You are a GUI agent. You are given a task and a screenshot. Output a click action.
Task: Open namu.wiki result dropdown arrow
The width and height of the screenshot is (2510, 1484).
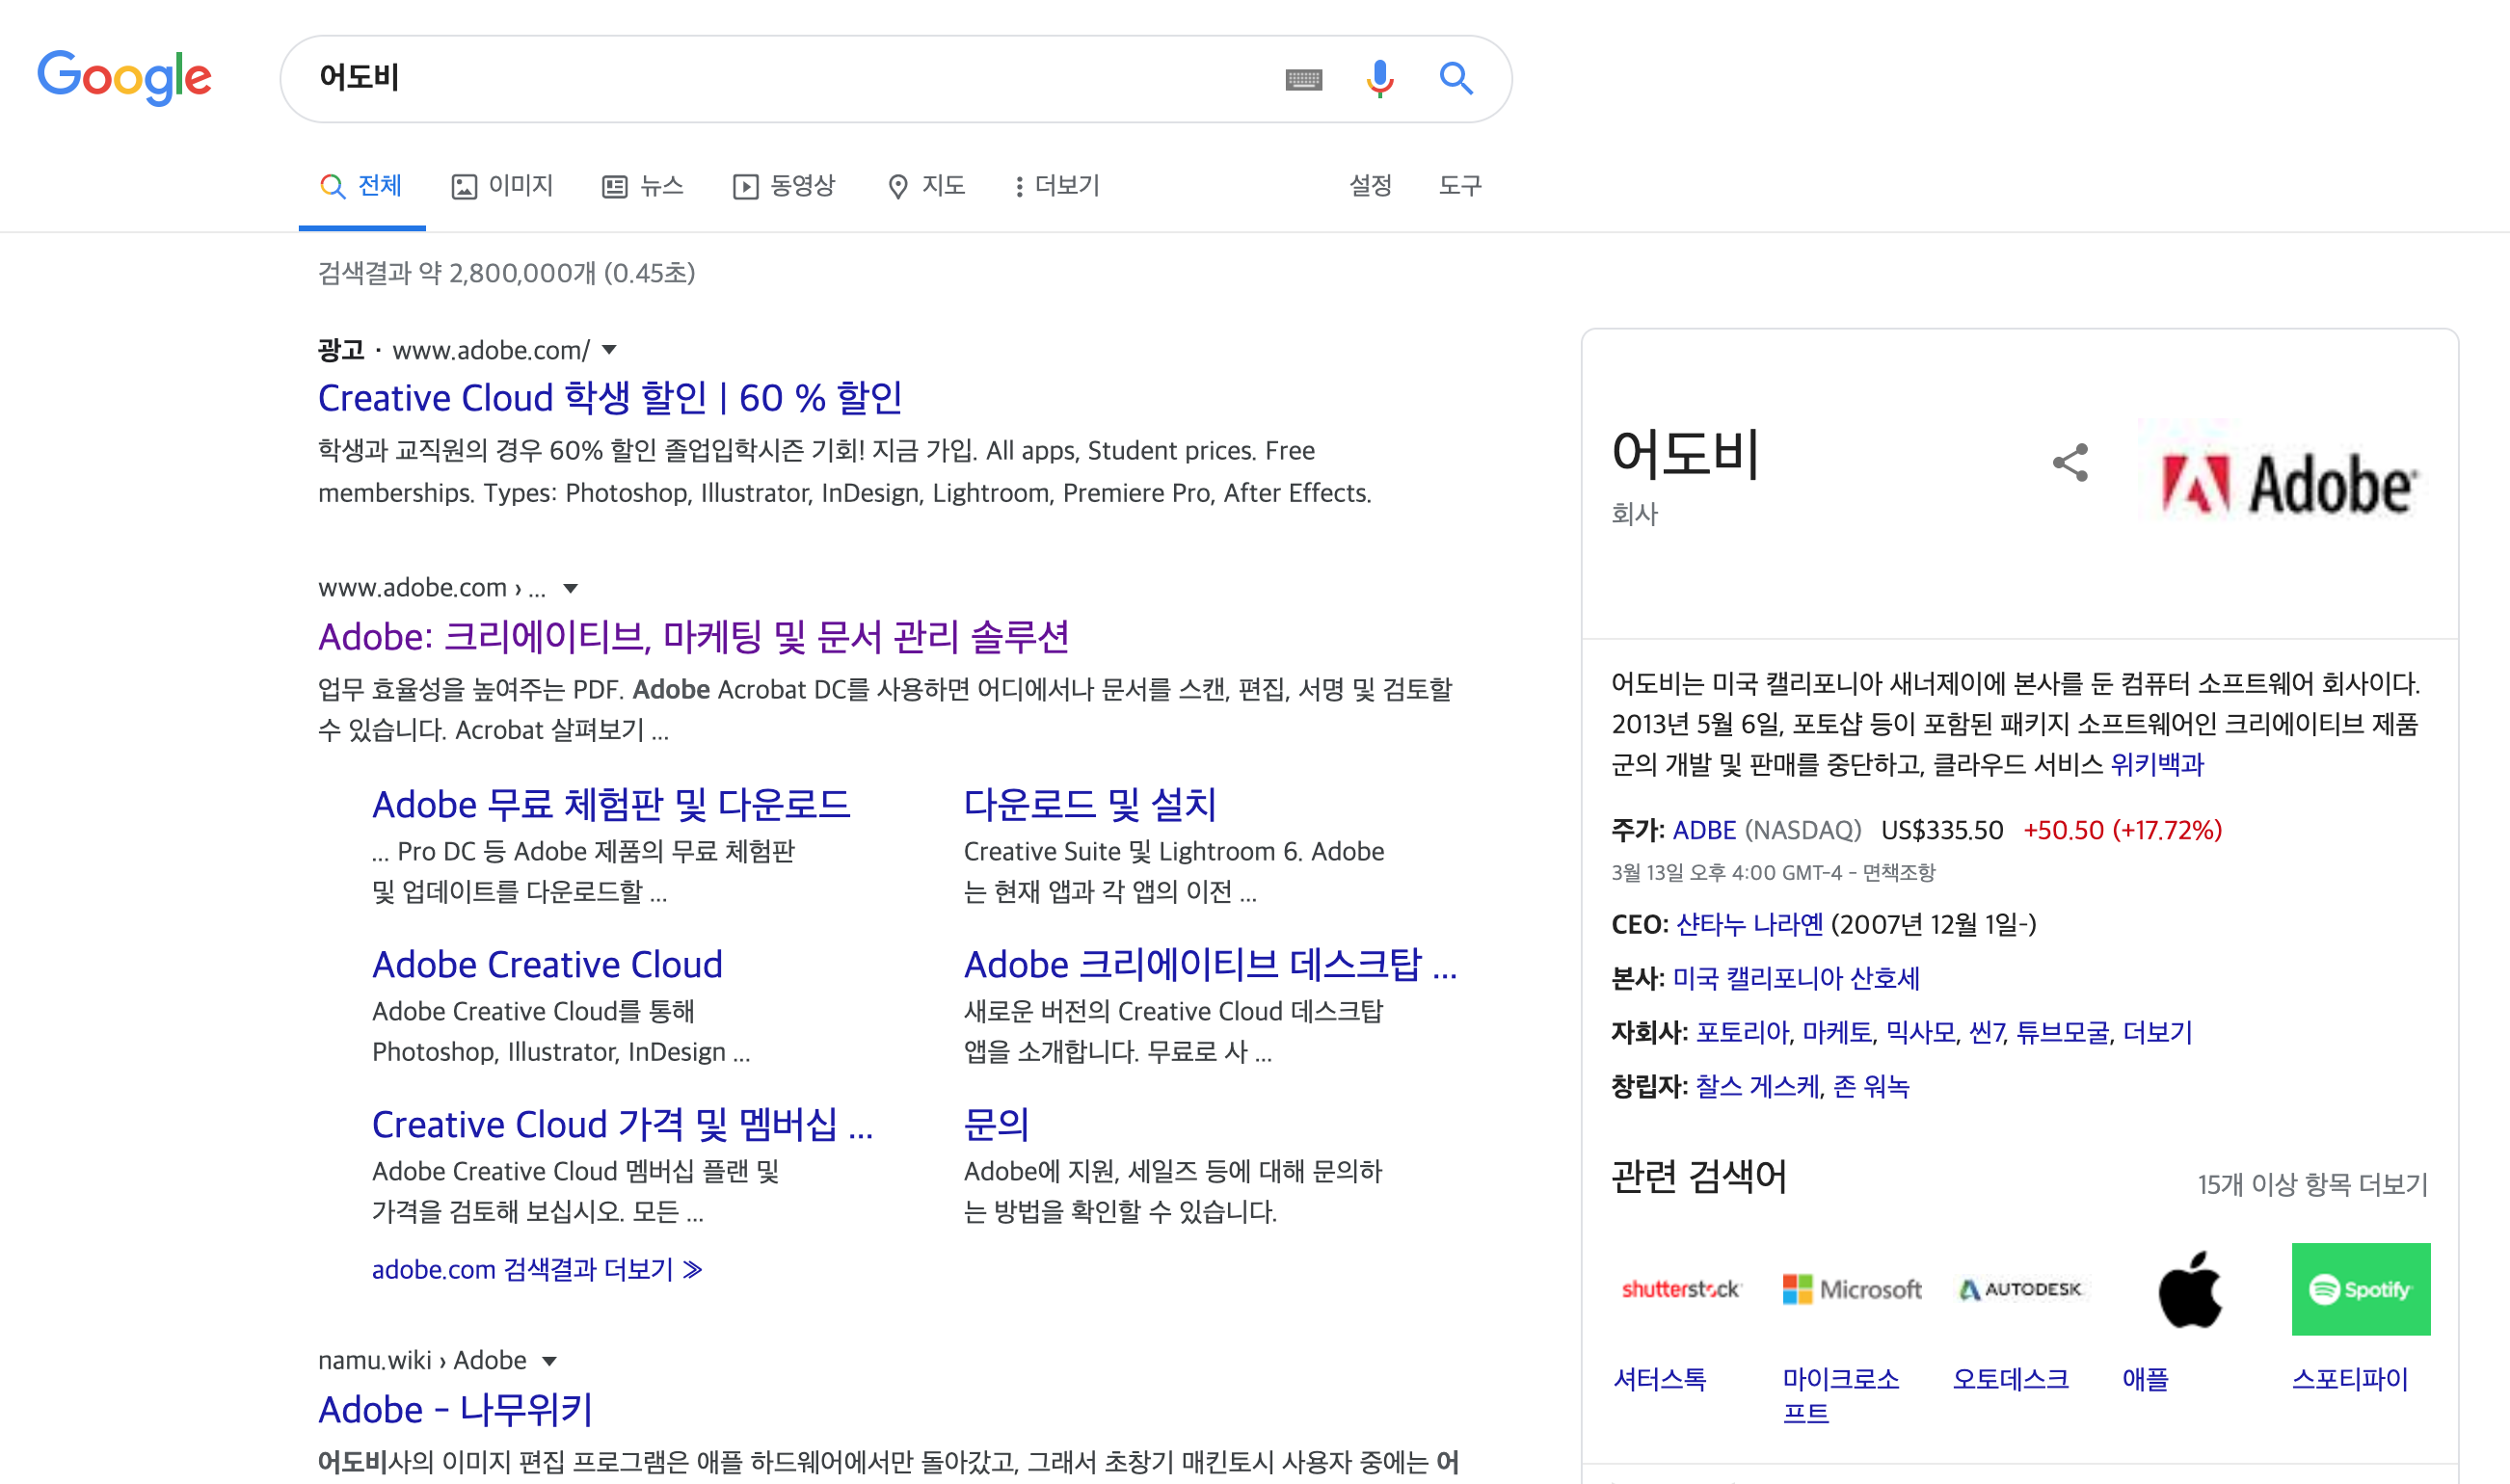[549, 1361]
